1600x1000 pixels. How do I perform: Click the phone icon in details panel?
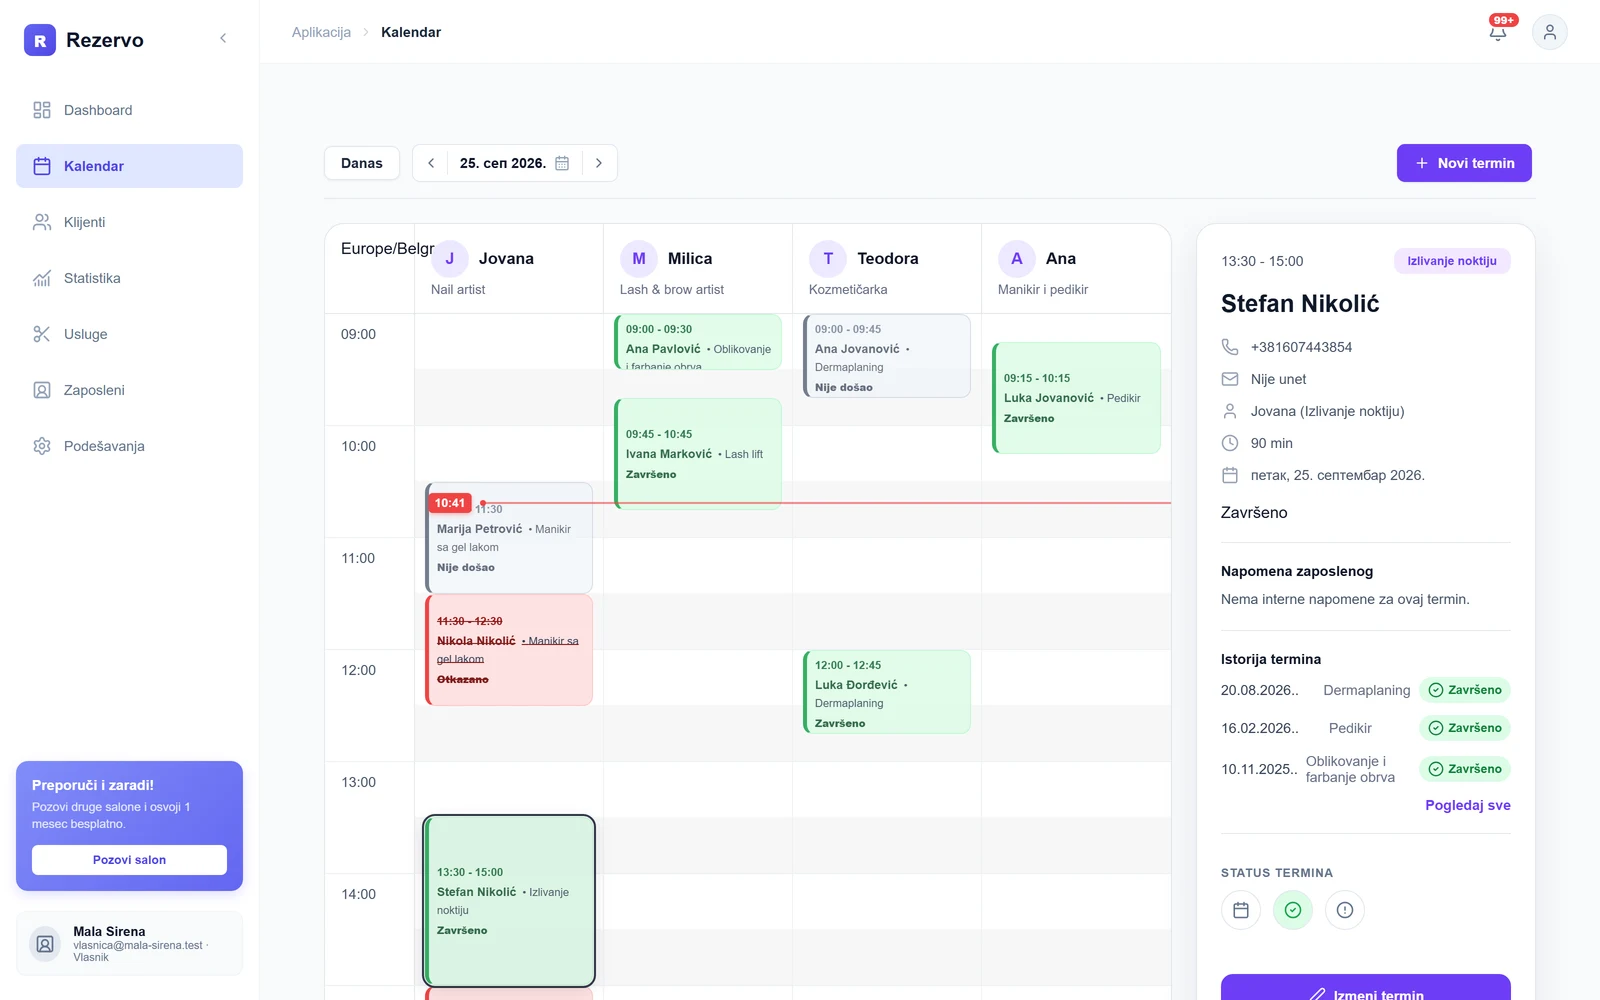[1230, 347]
